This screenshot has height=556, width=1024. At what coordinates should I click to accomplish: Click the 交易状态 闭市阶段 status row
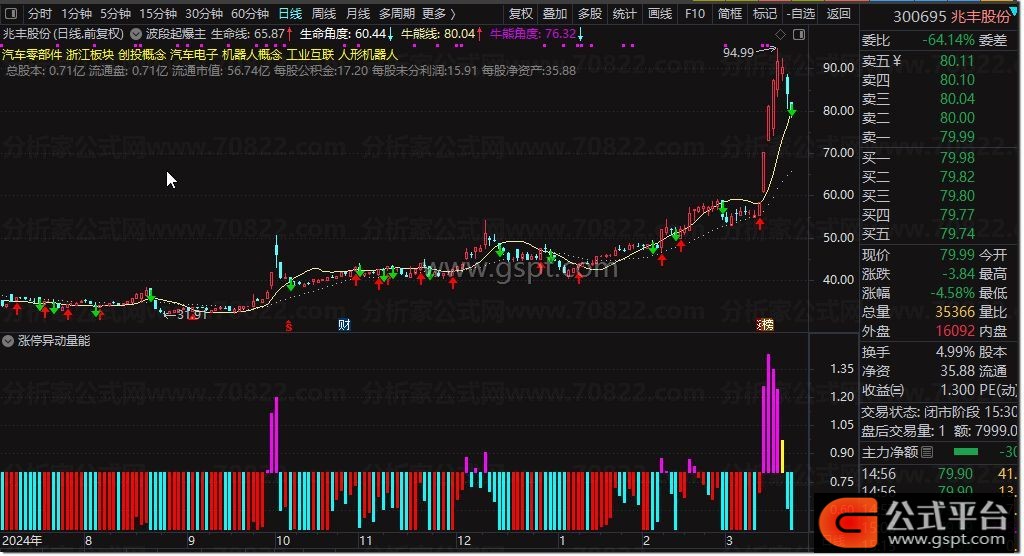pyautogui.click(x=939, y=412)
